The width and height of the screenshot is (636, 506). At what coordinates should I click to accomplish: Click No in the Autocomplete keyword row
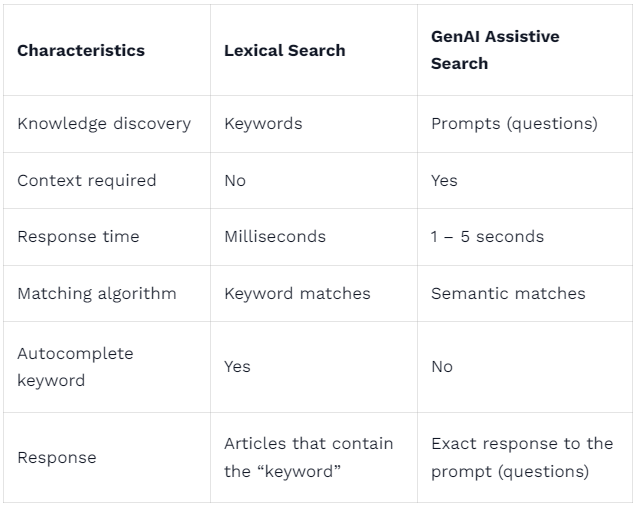(x=442, y=367)
